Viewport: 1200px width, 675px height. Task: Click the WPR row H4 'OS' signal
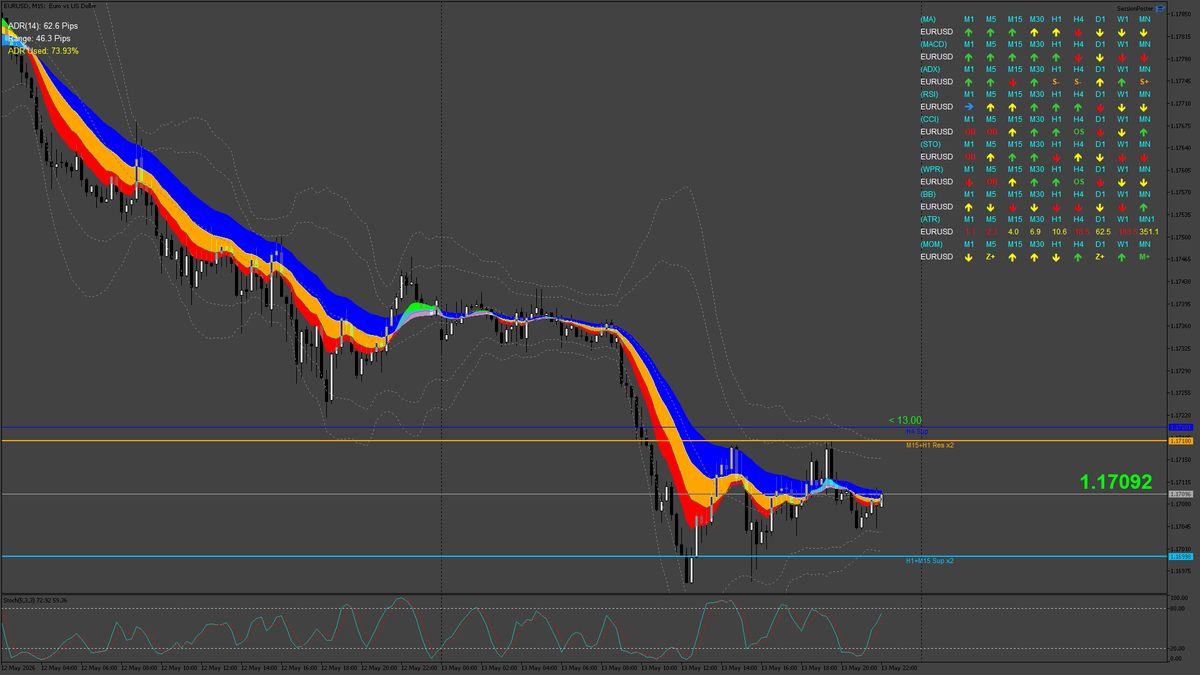[x=1079, y=181]
